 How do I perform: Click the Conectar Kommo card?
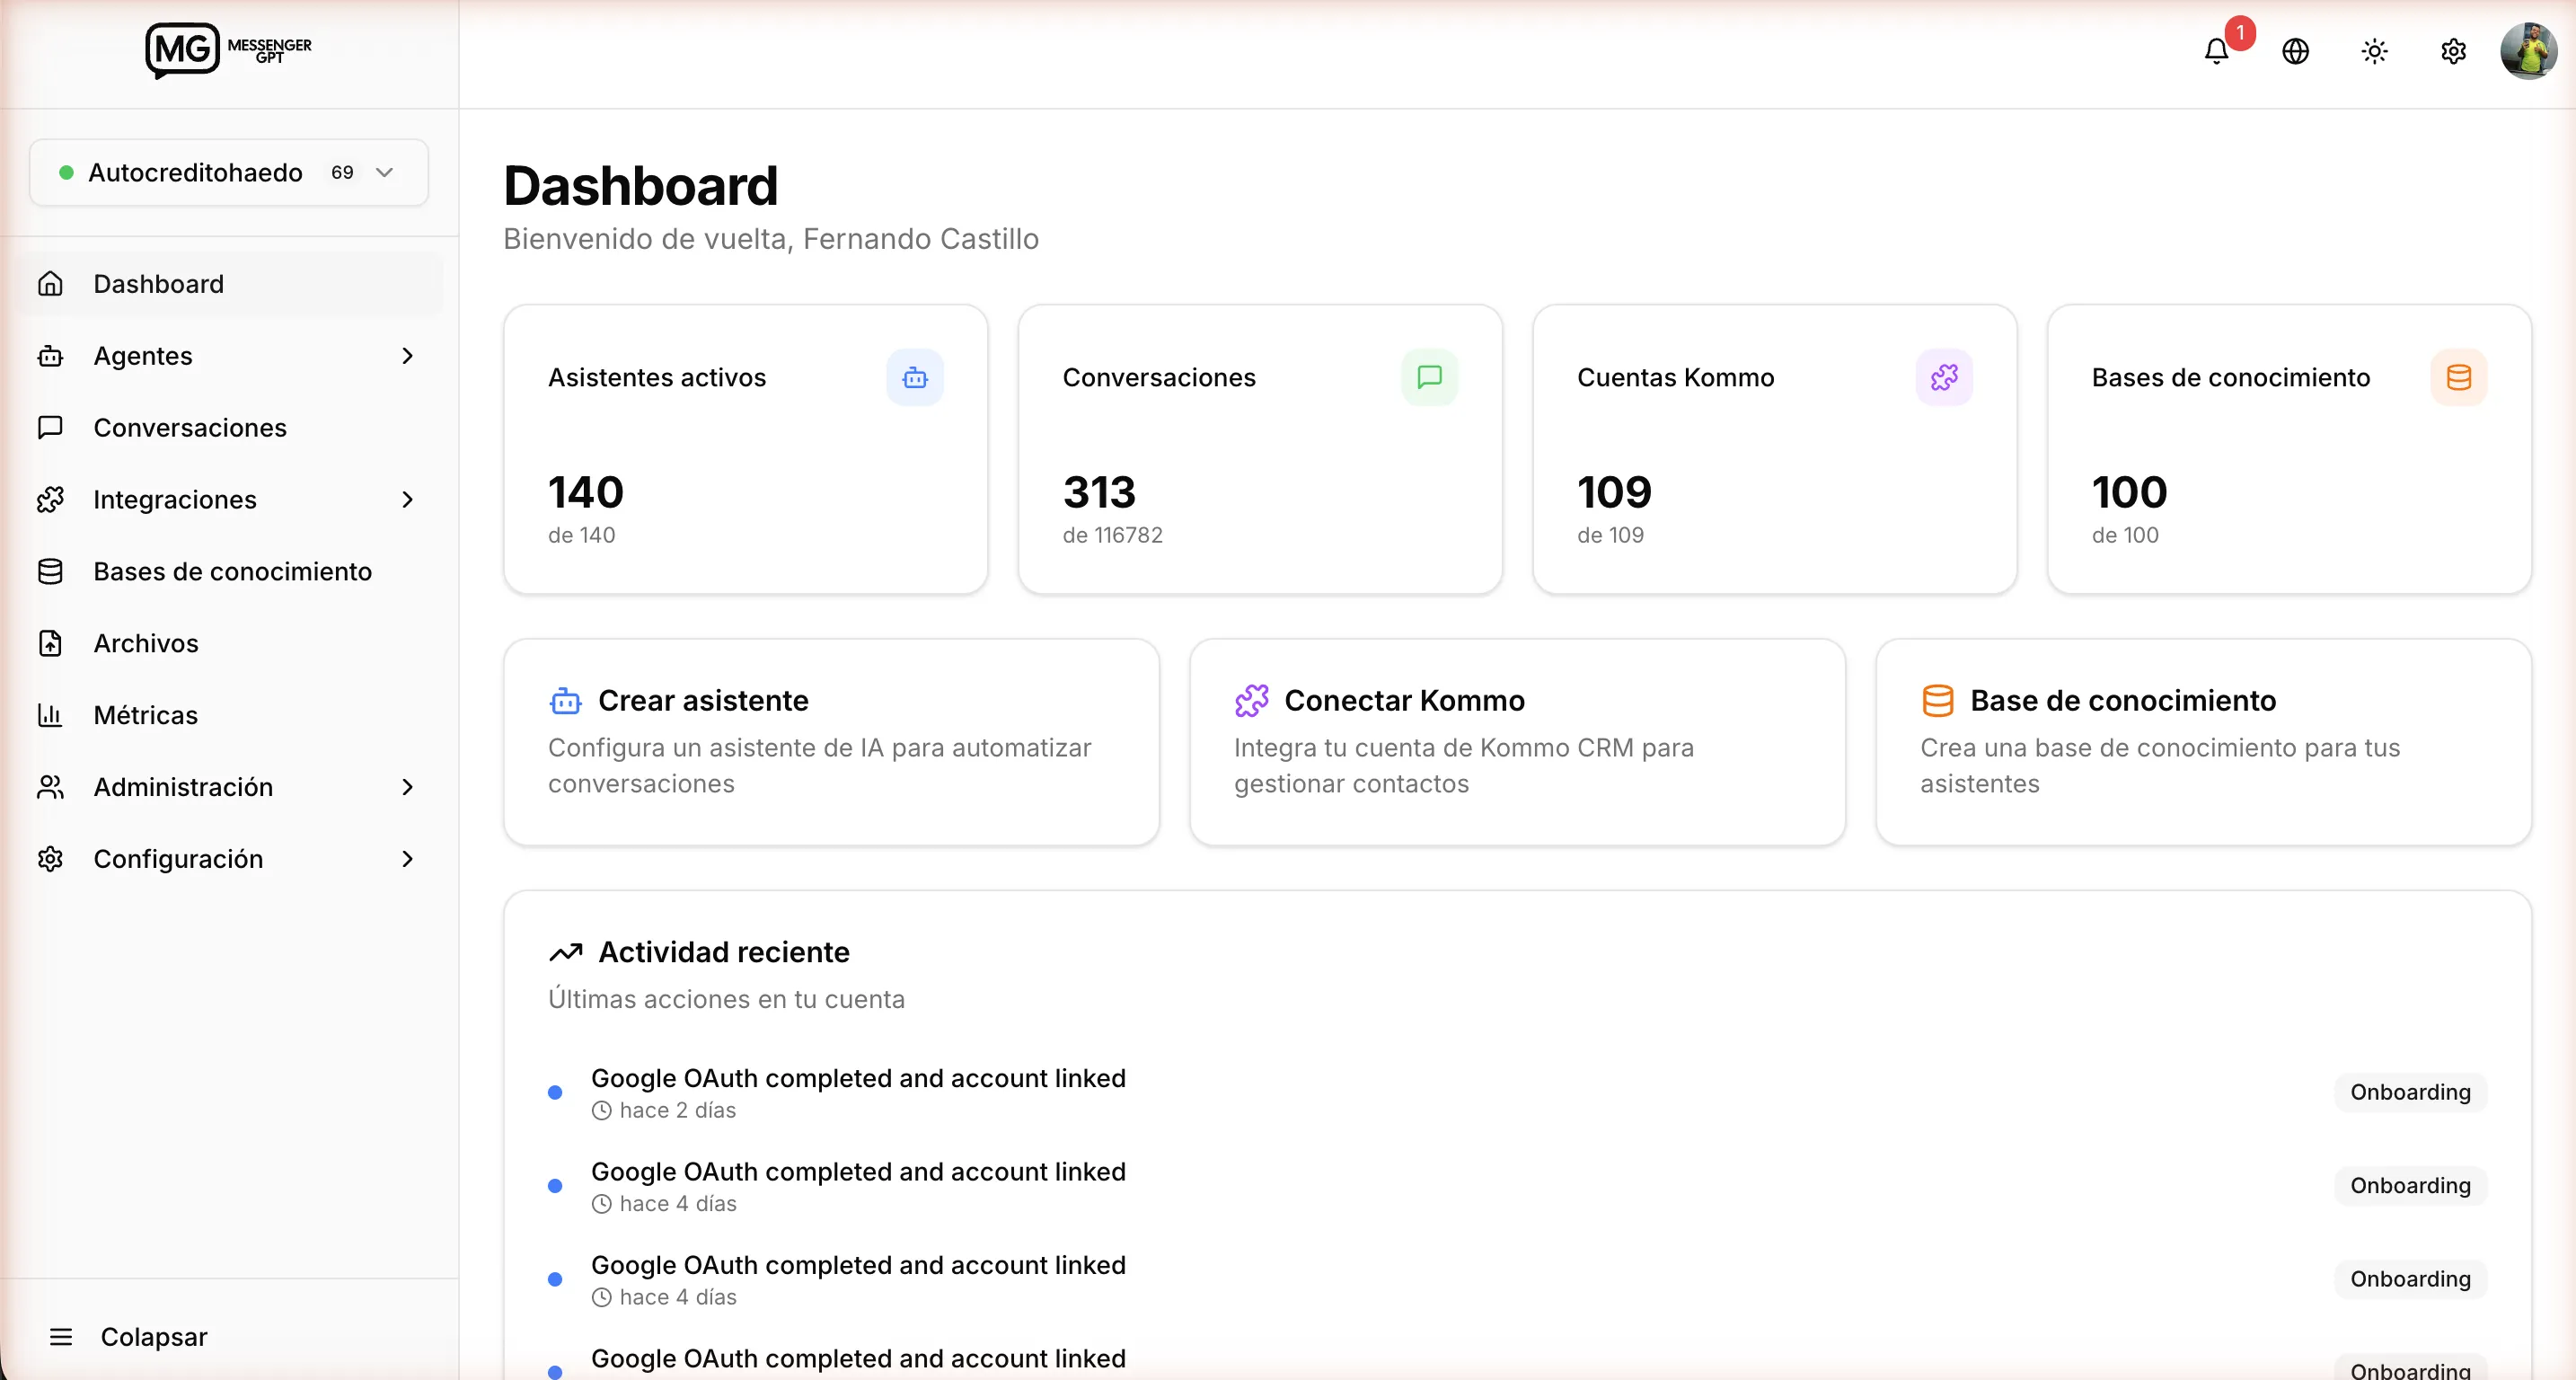pyautogui.click(x=1516, y=742)
